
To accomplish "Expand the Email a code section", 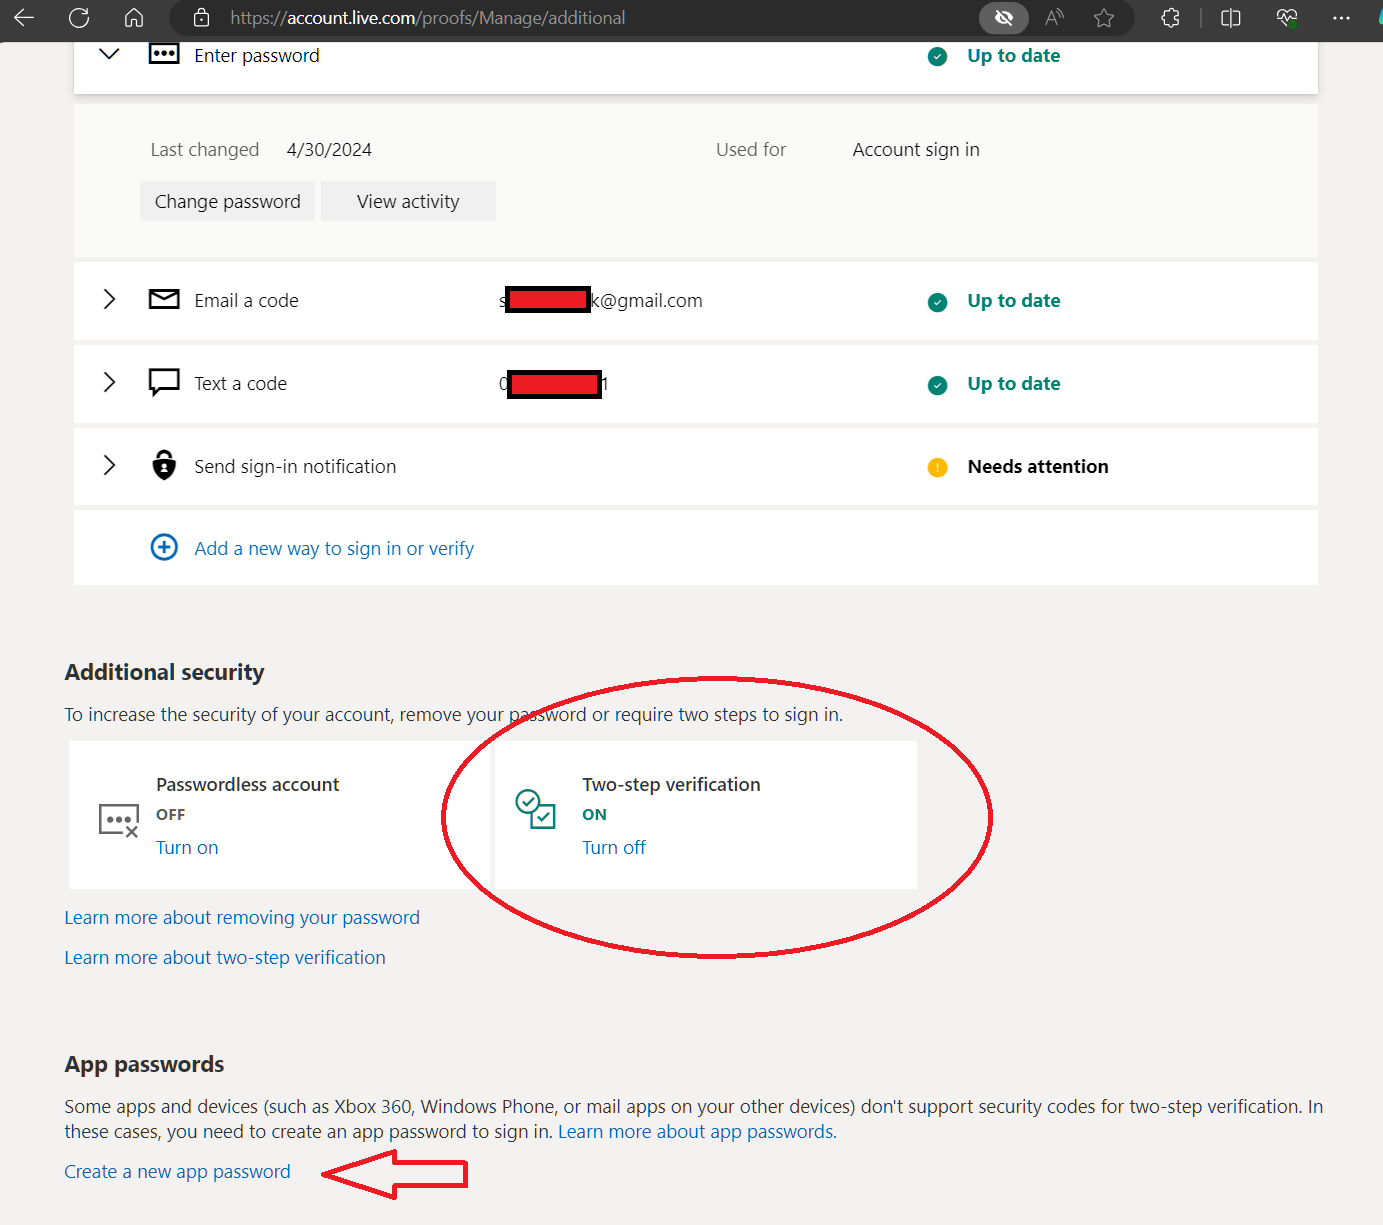I will point(109,299).
